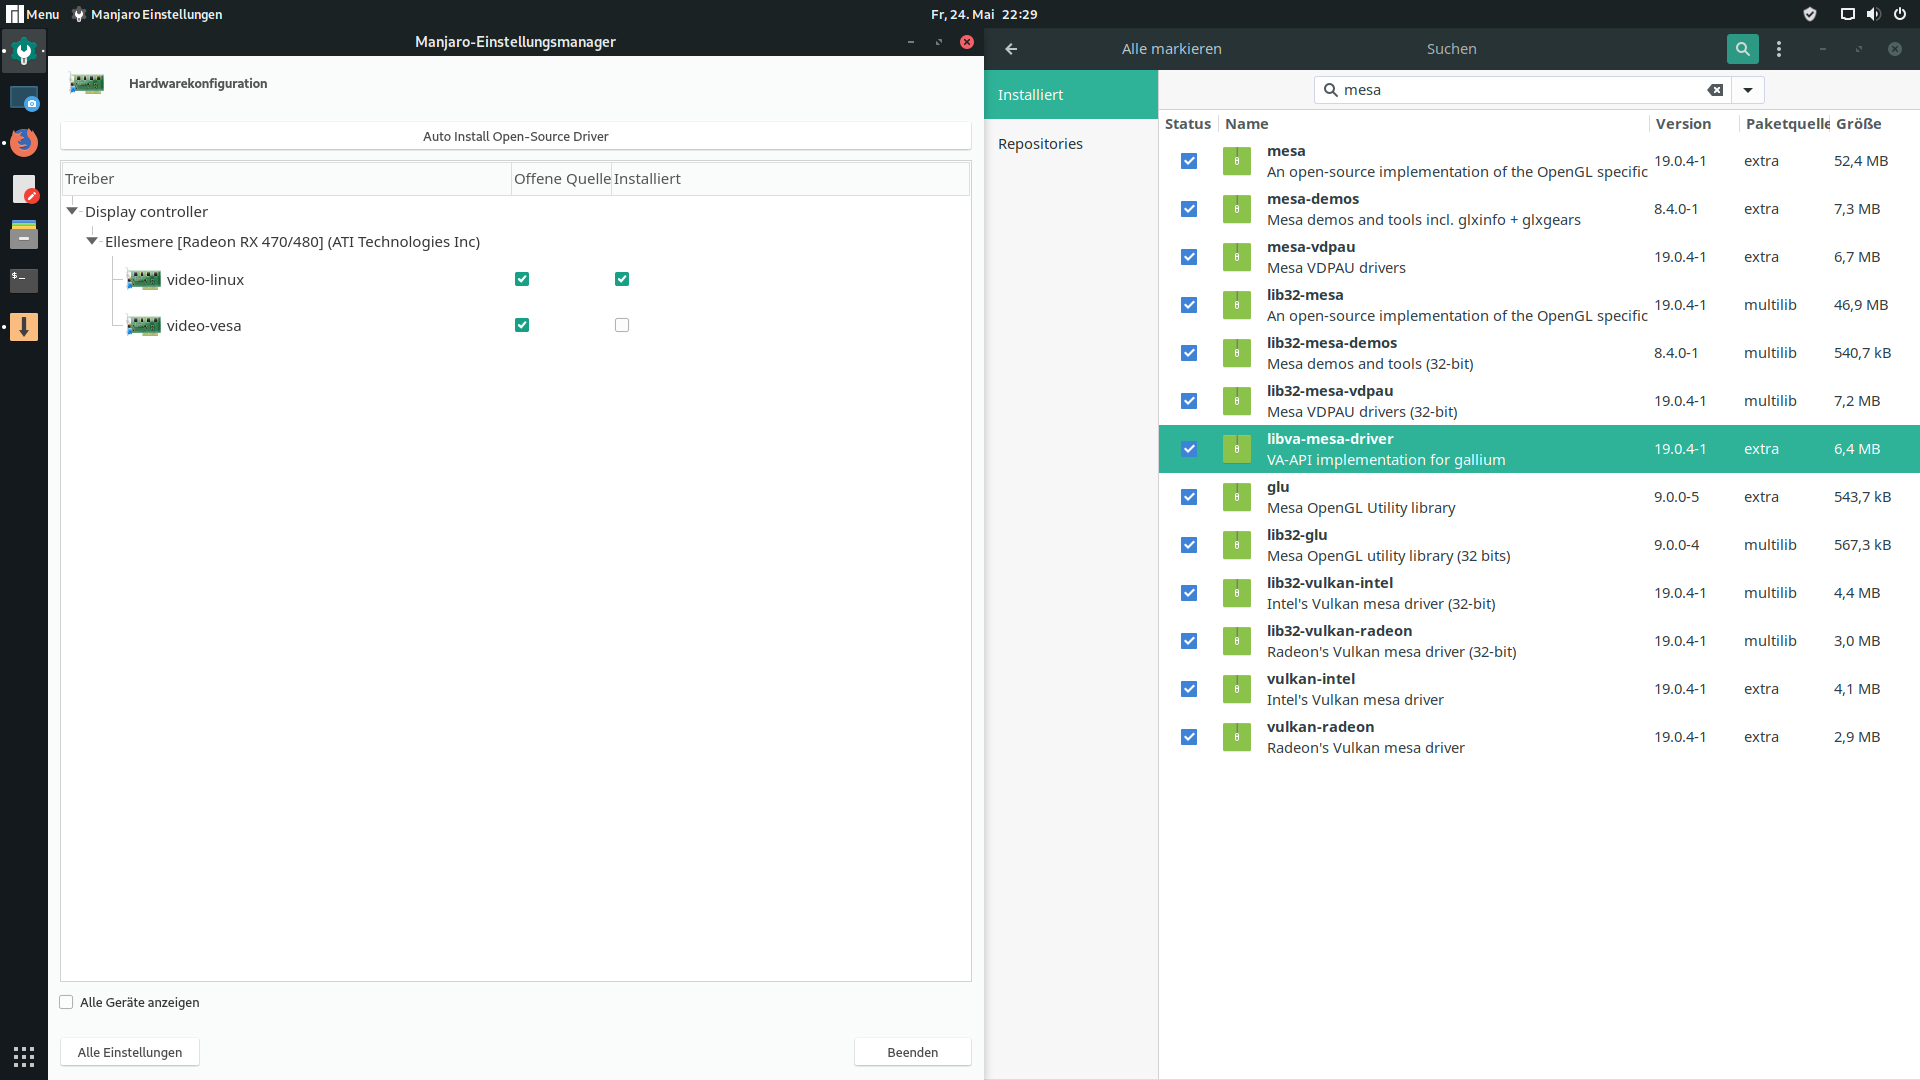Open the search history dropdown arrow

1748,90
